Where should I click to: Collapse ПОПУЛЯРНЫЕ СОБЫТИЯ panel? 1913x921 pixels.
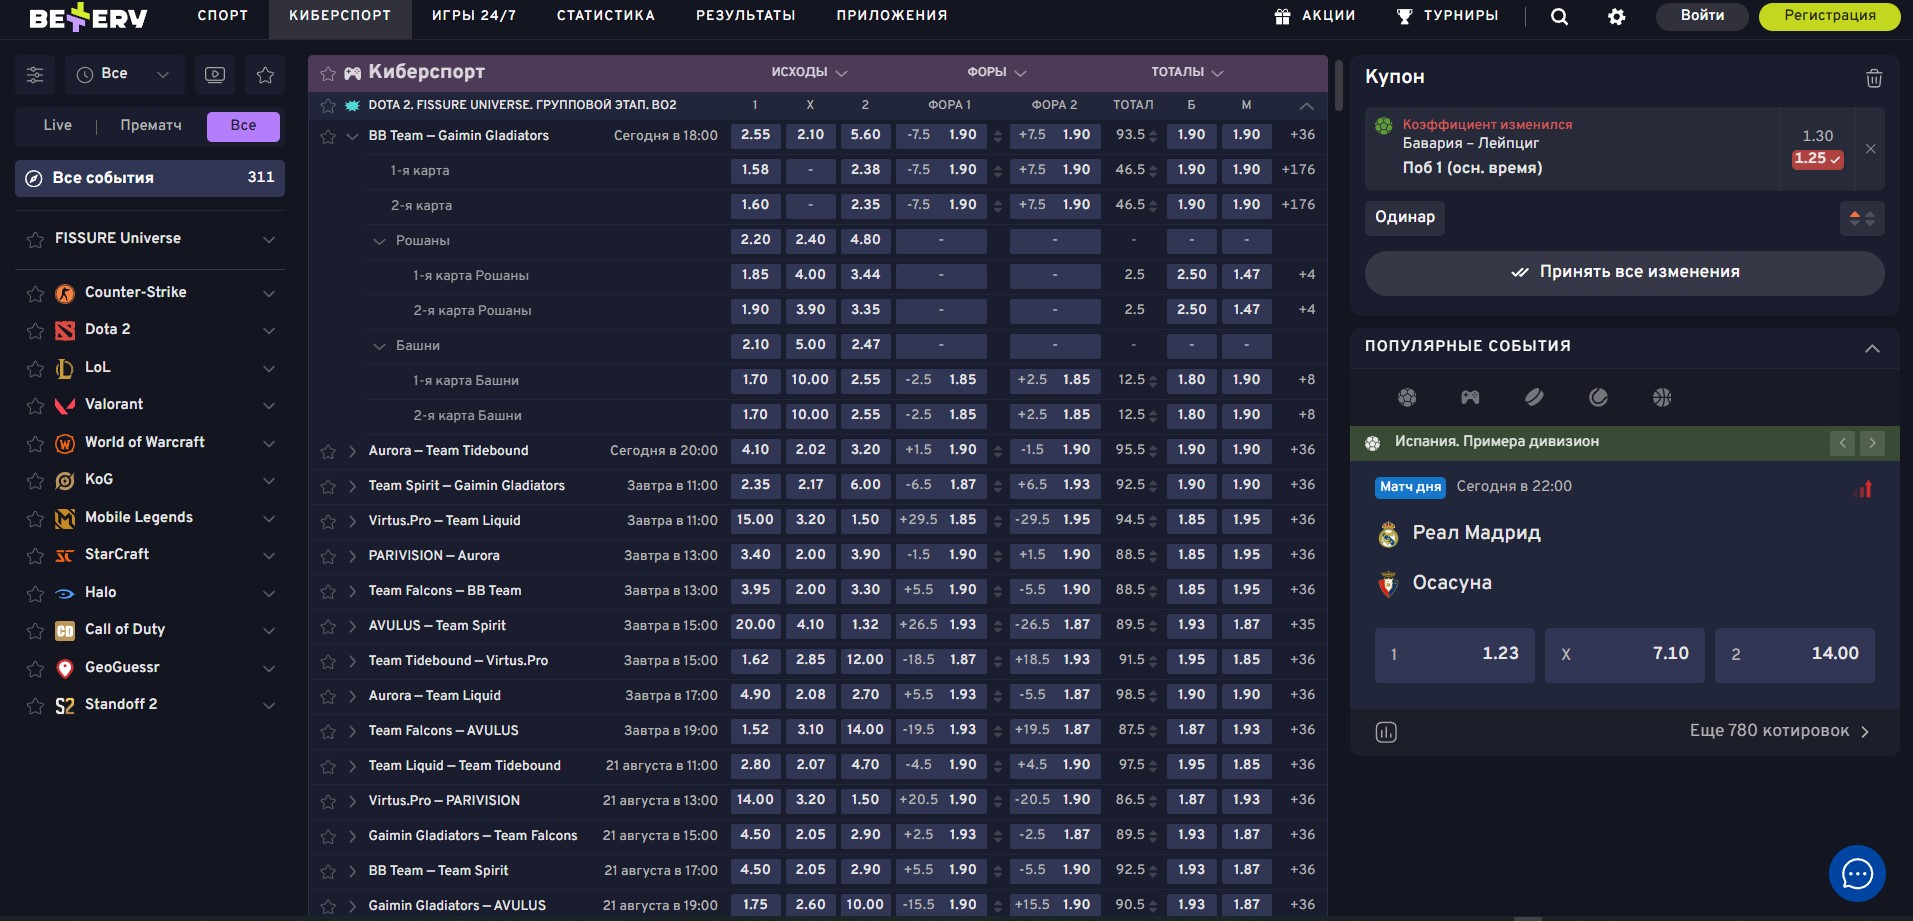[1872, 348]
